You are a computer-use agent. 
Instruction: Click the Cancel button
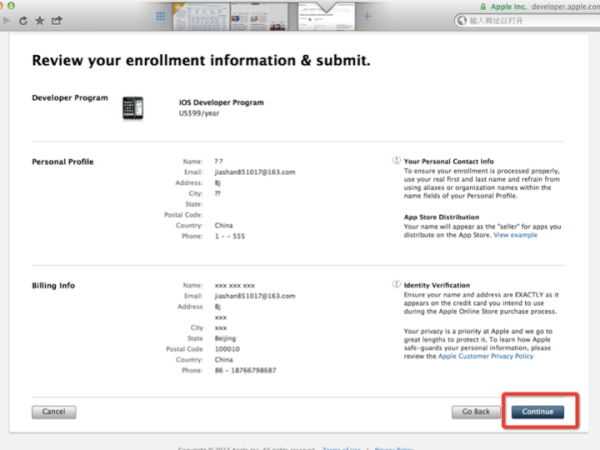[54, 412]
